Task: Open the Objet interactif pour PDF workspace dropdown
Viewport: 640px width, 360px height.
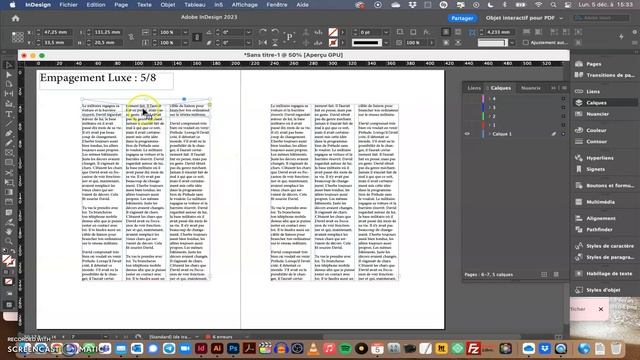Action: [524, 18]
